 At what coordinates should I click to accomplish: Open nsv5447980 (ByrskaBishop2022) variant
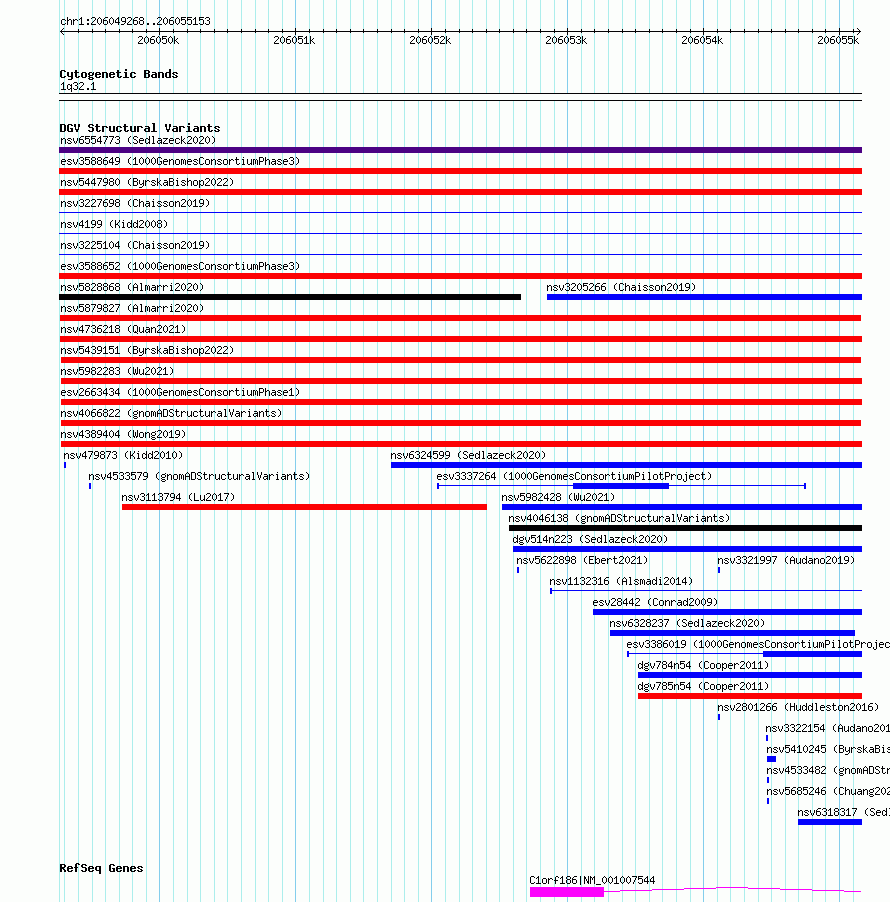[x=147, y=182]
